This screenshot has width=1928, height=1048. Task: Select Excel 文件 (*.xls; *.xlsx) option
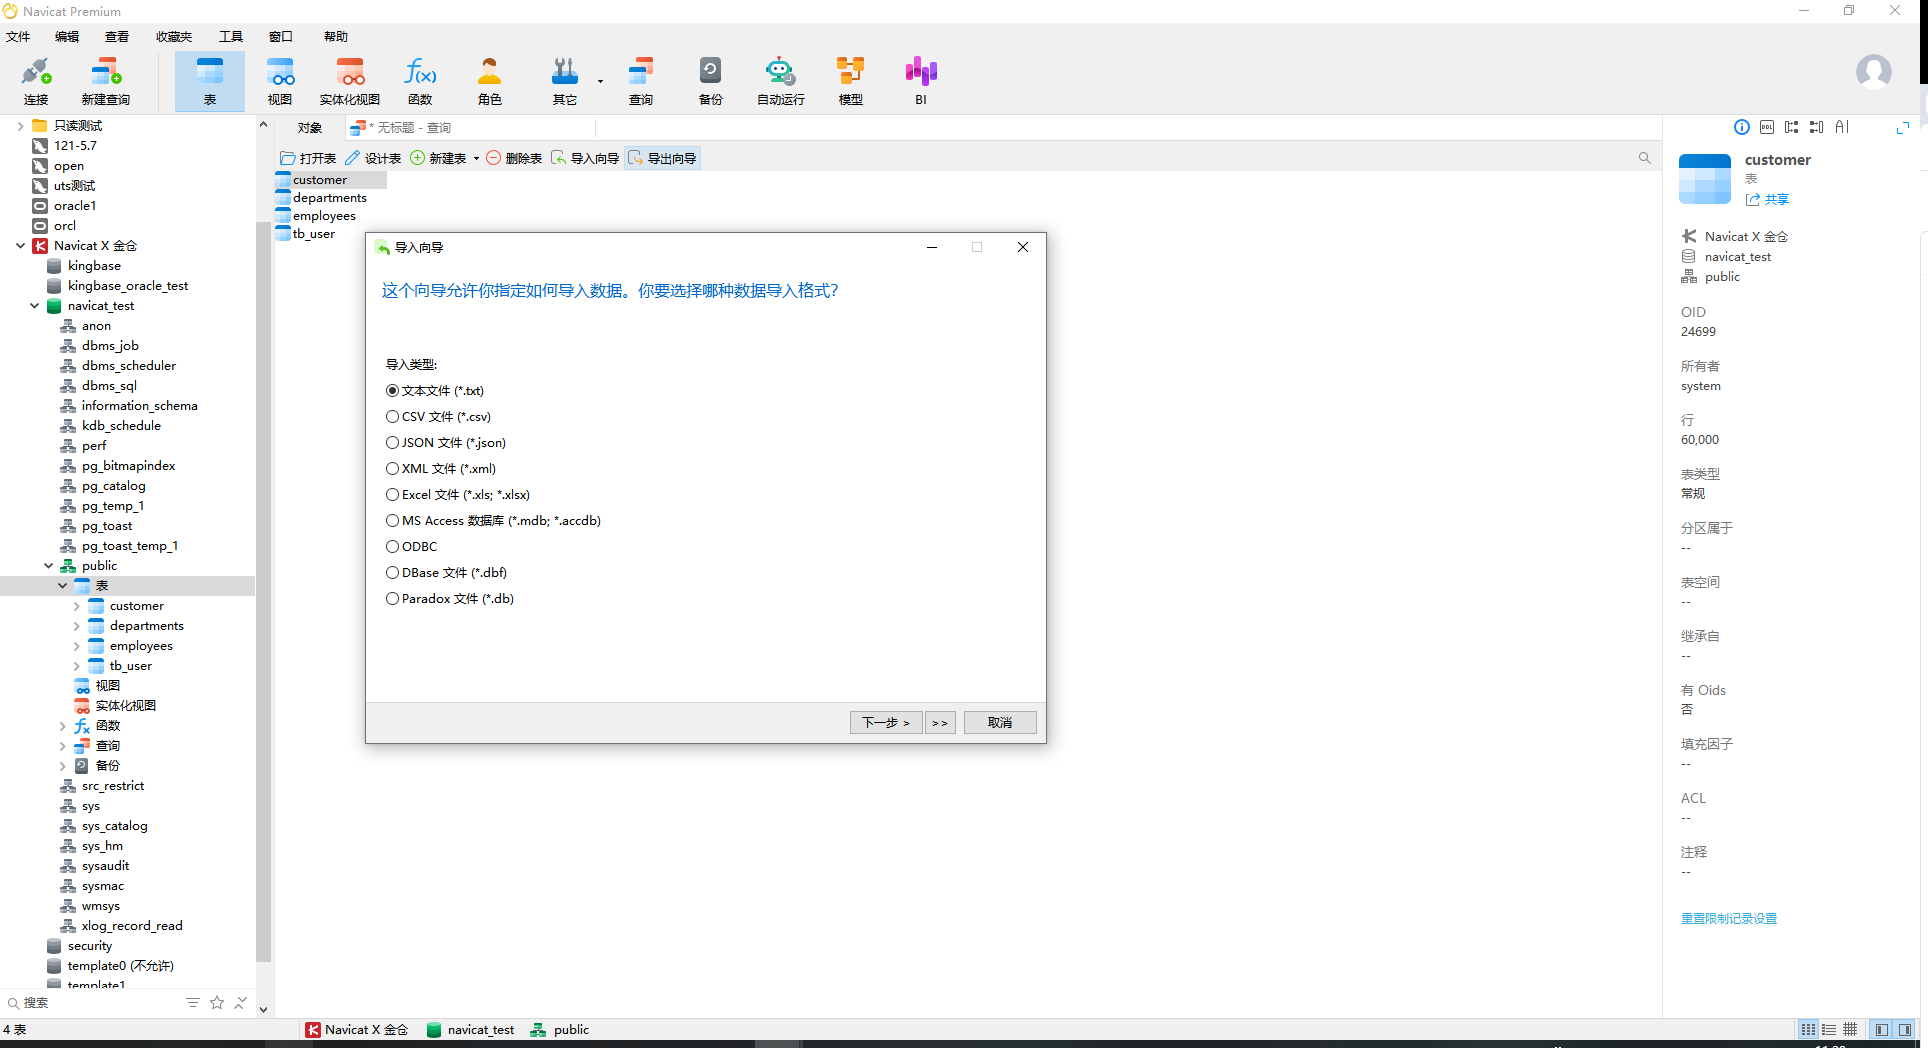(x=458, y=495)
